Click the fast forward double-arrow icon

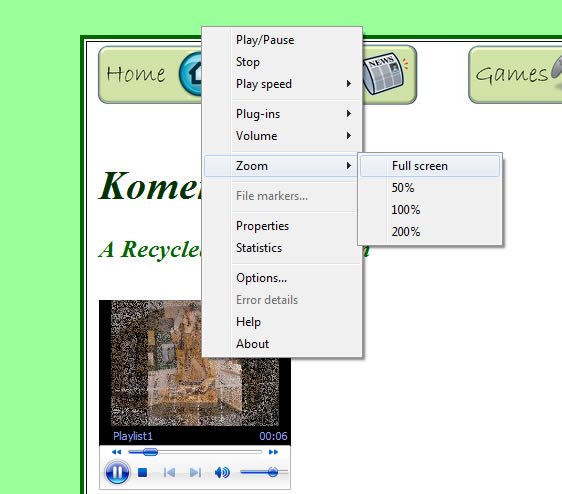pos(273,452)
